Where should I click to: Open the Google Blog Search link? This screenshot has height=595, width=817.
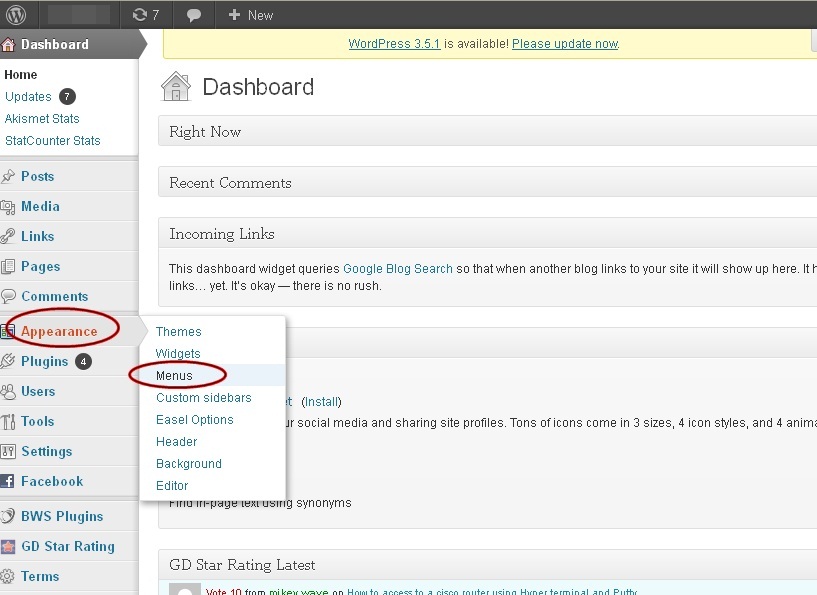coord(398,269)
